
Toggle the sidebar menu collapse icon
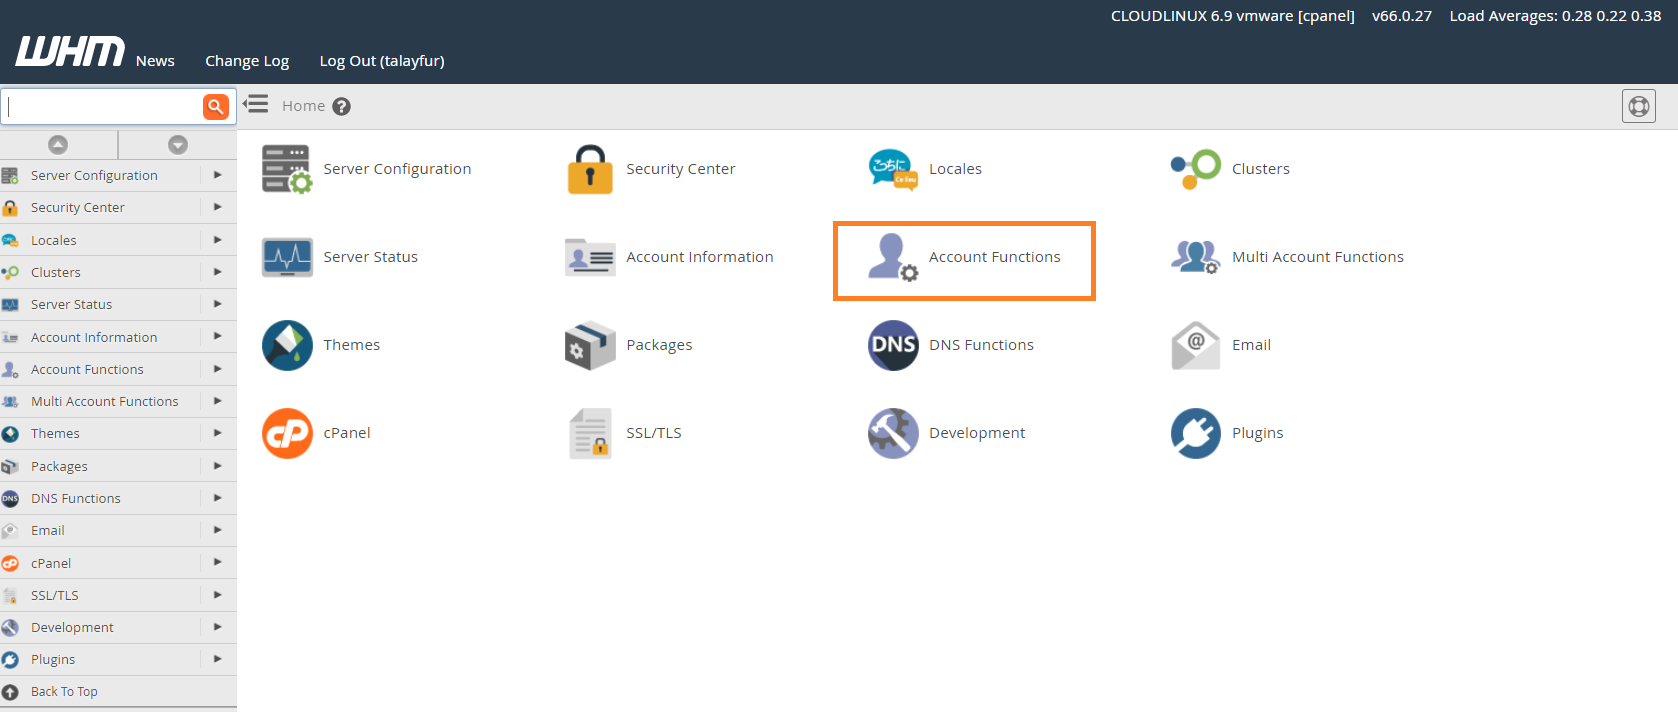click(256, 104)
